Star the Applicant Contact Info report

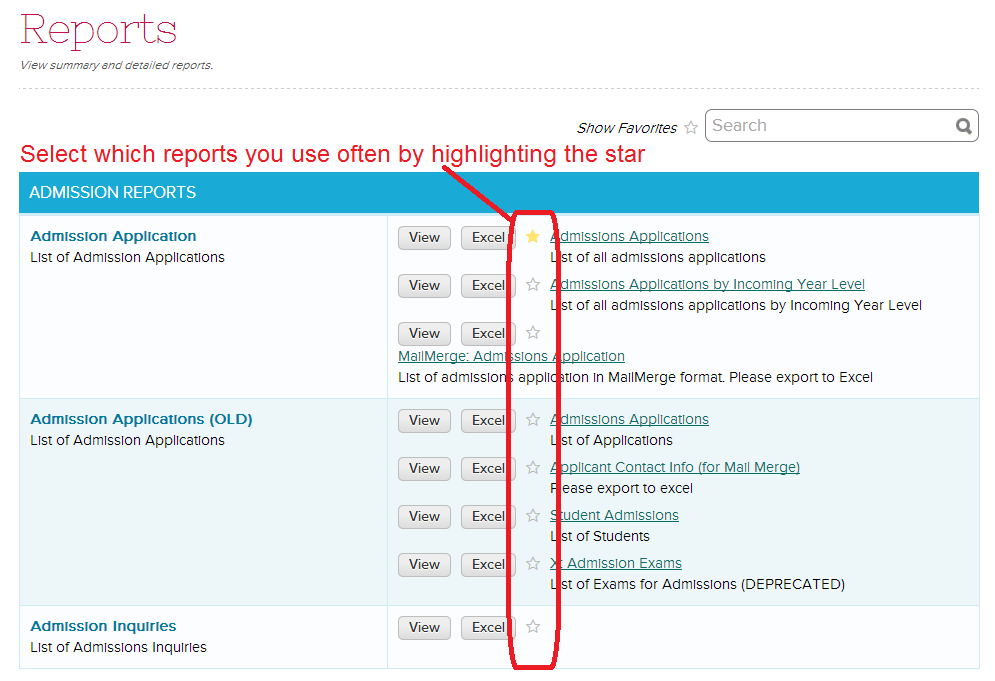tap(533, 468)
